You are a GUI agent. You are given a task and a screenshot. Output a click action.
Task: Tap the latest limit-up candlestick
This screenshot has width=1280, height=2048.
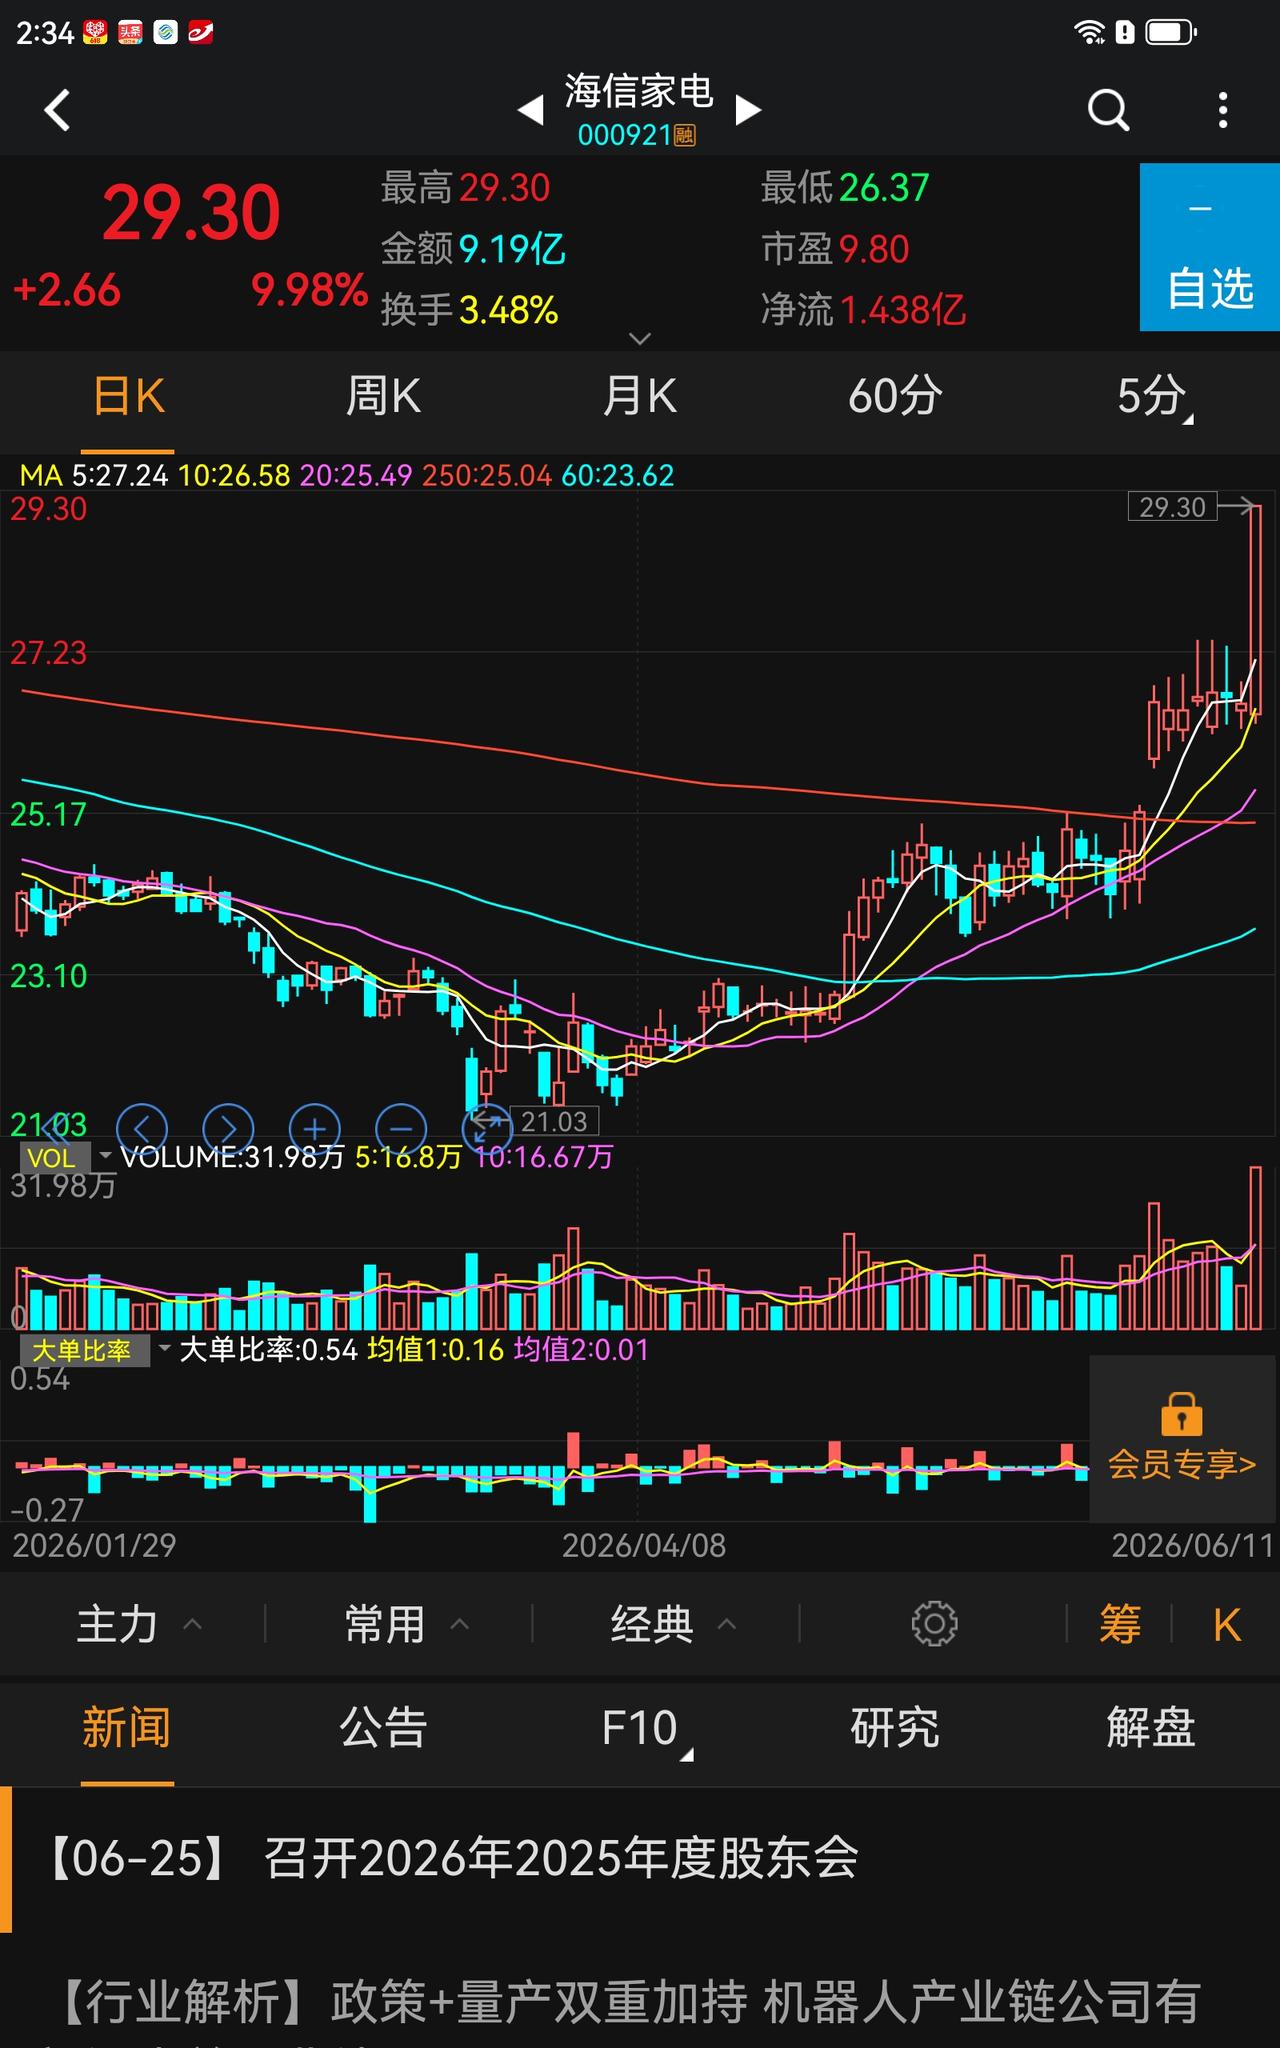click(x=1255, y=610)
